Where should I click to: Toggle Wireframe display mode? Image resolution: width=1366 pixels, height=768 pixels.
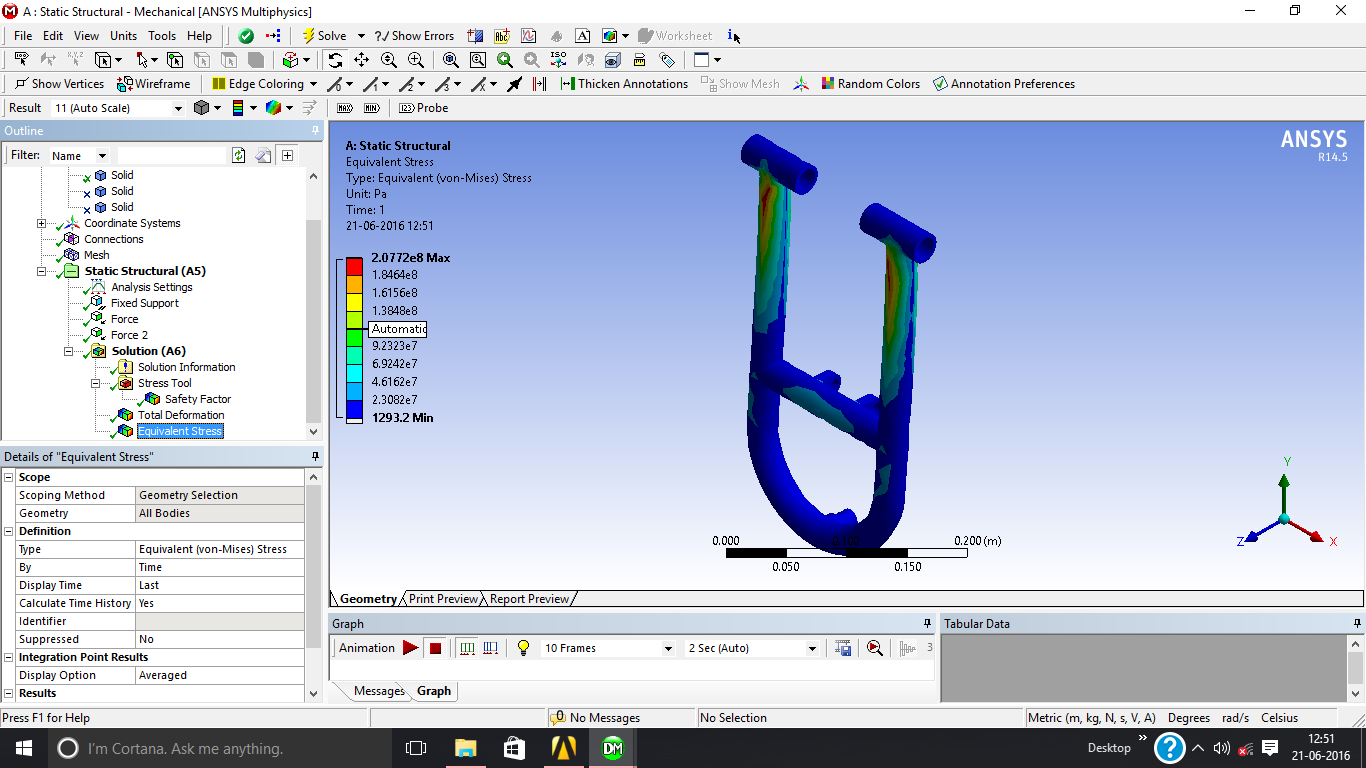tap(153, 84)
